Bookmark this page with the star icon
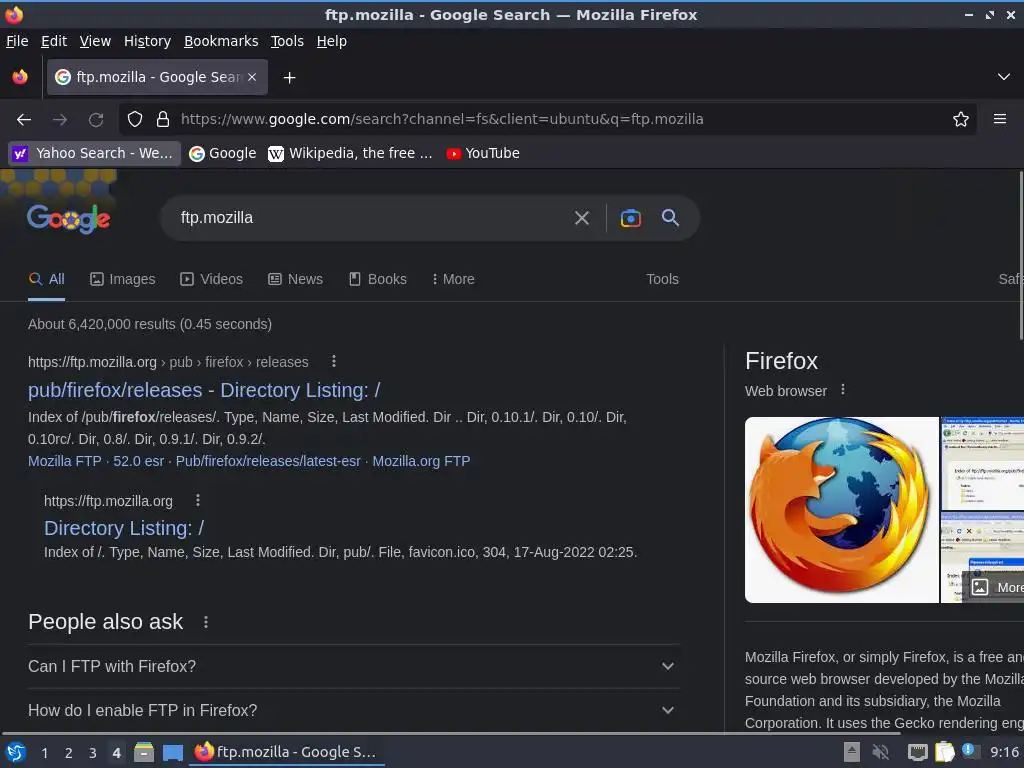1024x768 pixels. point(961,120)
